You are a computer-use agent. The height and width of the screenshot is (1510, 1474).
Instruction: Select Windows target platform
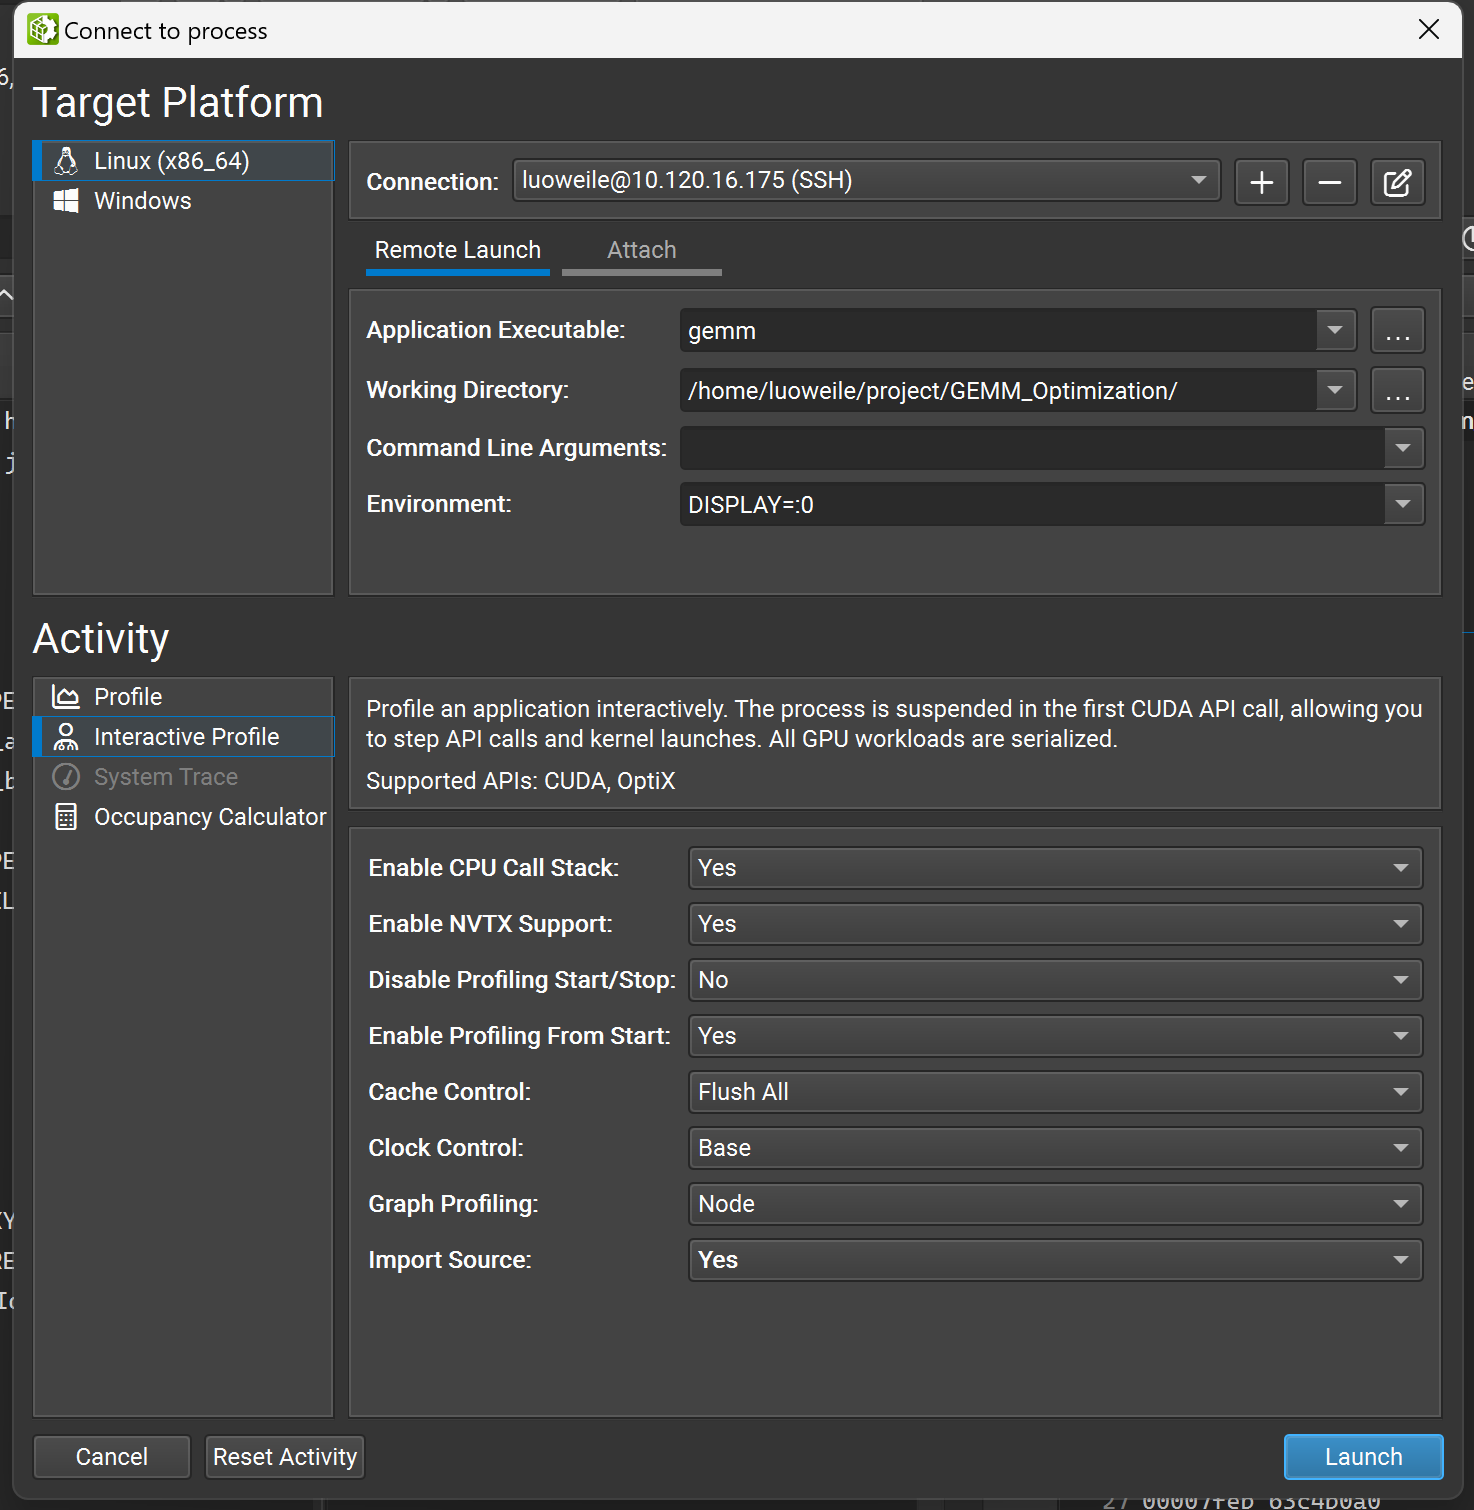(142, 201)
